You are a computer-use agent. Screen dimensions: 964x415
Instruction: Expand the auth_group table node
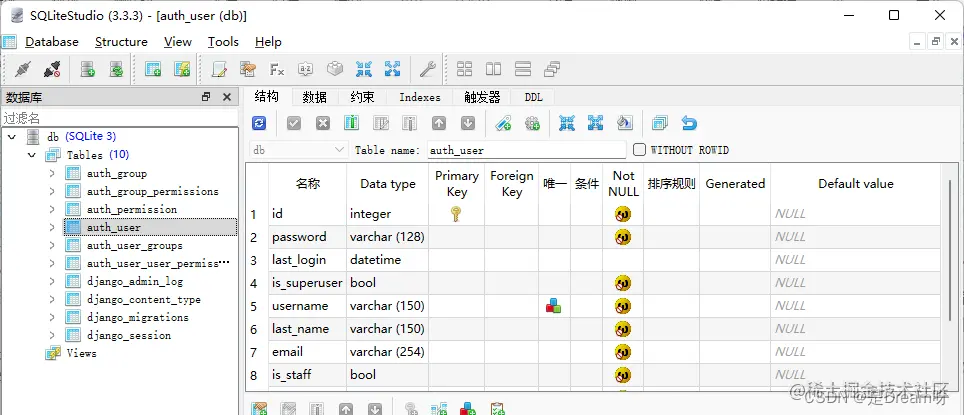pyautogui.click(x=52, y=173)
